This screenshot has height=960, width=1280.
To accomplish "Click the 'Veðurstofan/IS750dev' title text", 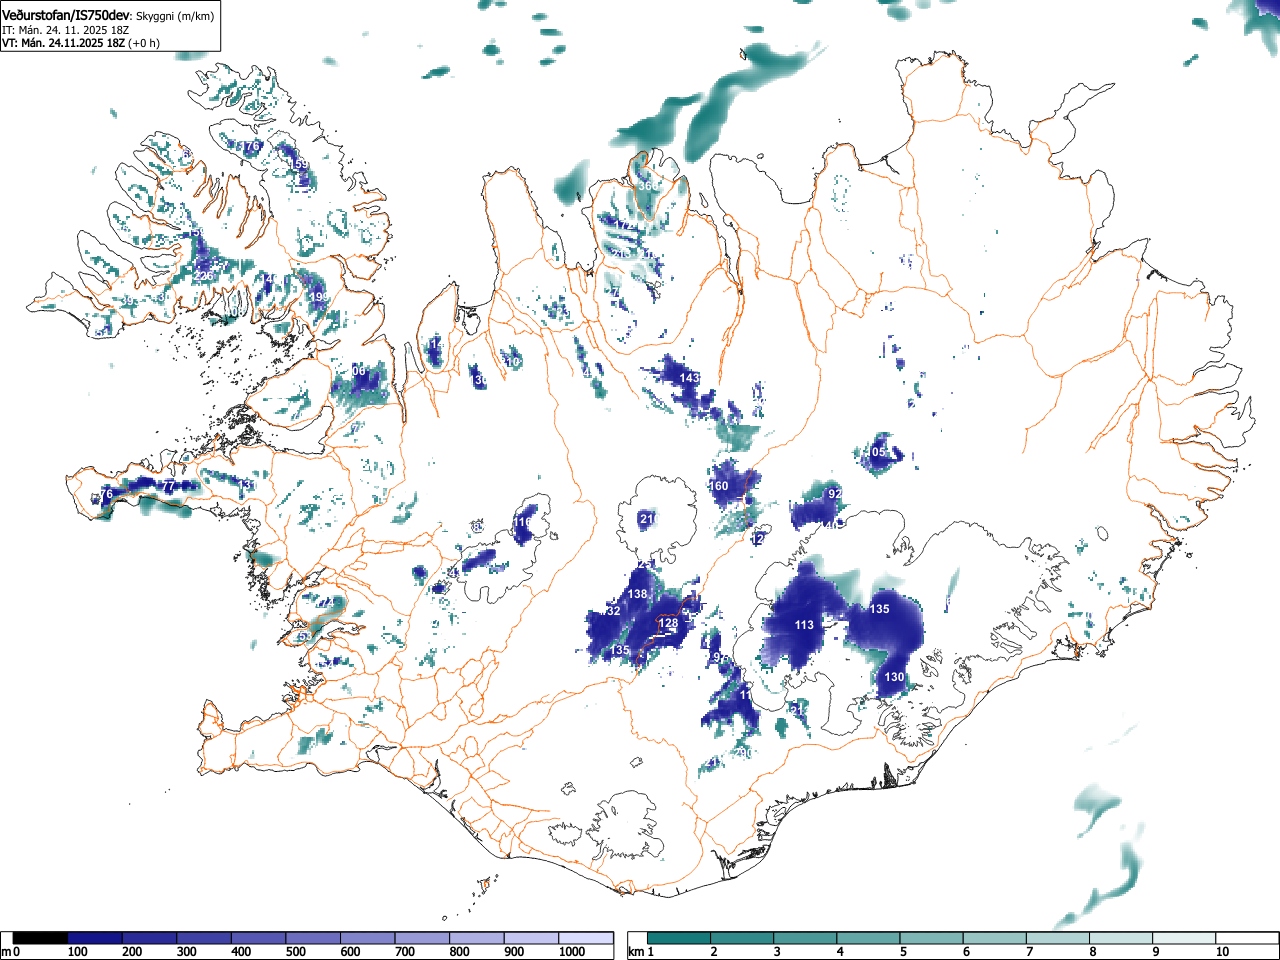I will 67,15.
